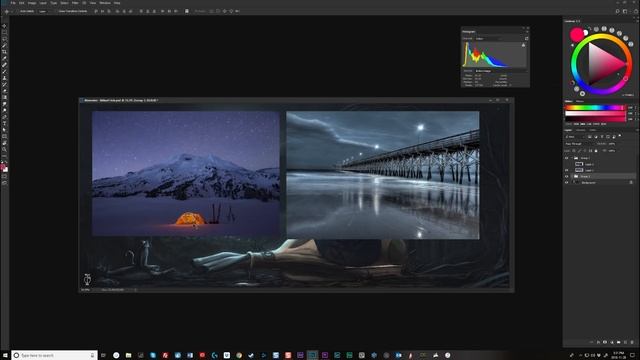Select the Move tool
Viewport: 640px width, 360px height.
4,26
